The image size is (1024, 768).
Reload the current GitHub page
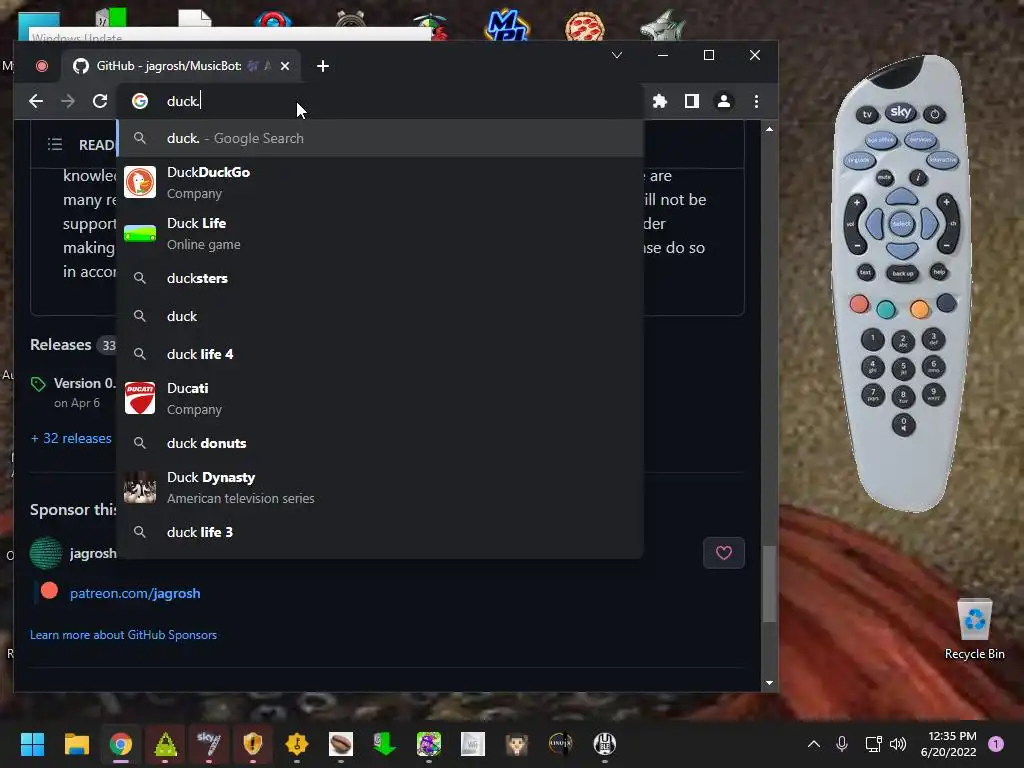click(x=100, y=101)
